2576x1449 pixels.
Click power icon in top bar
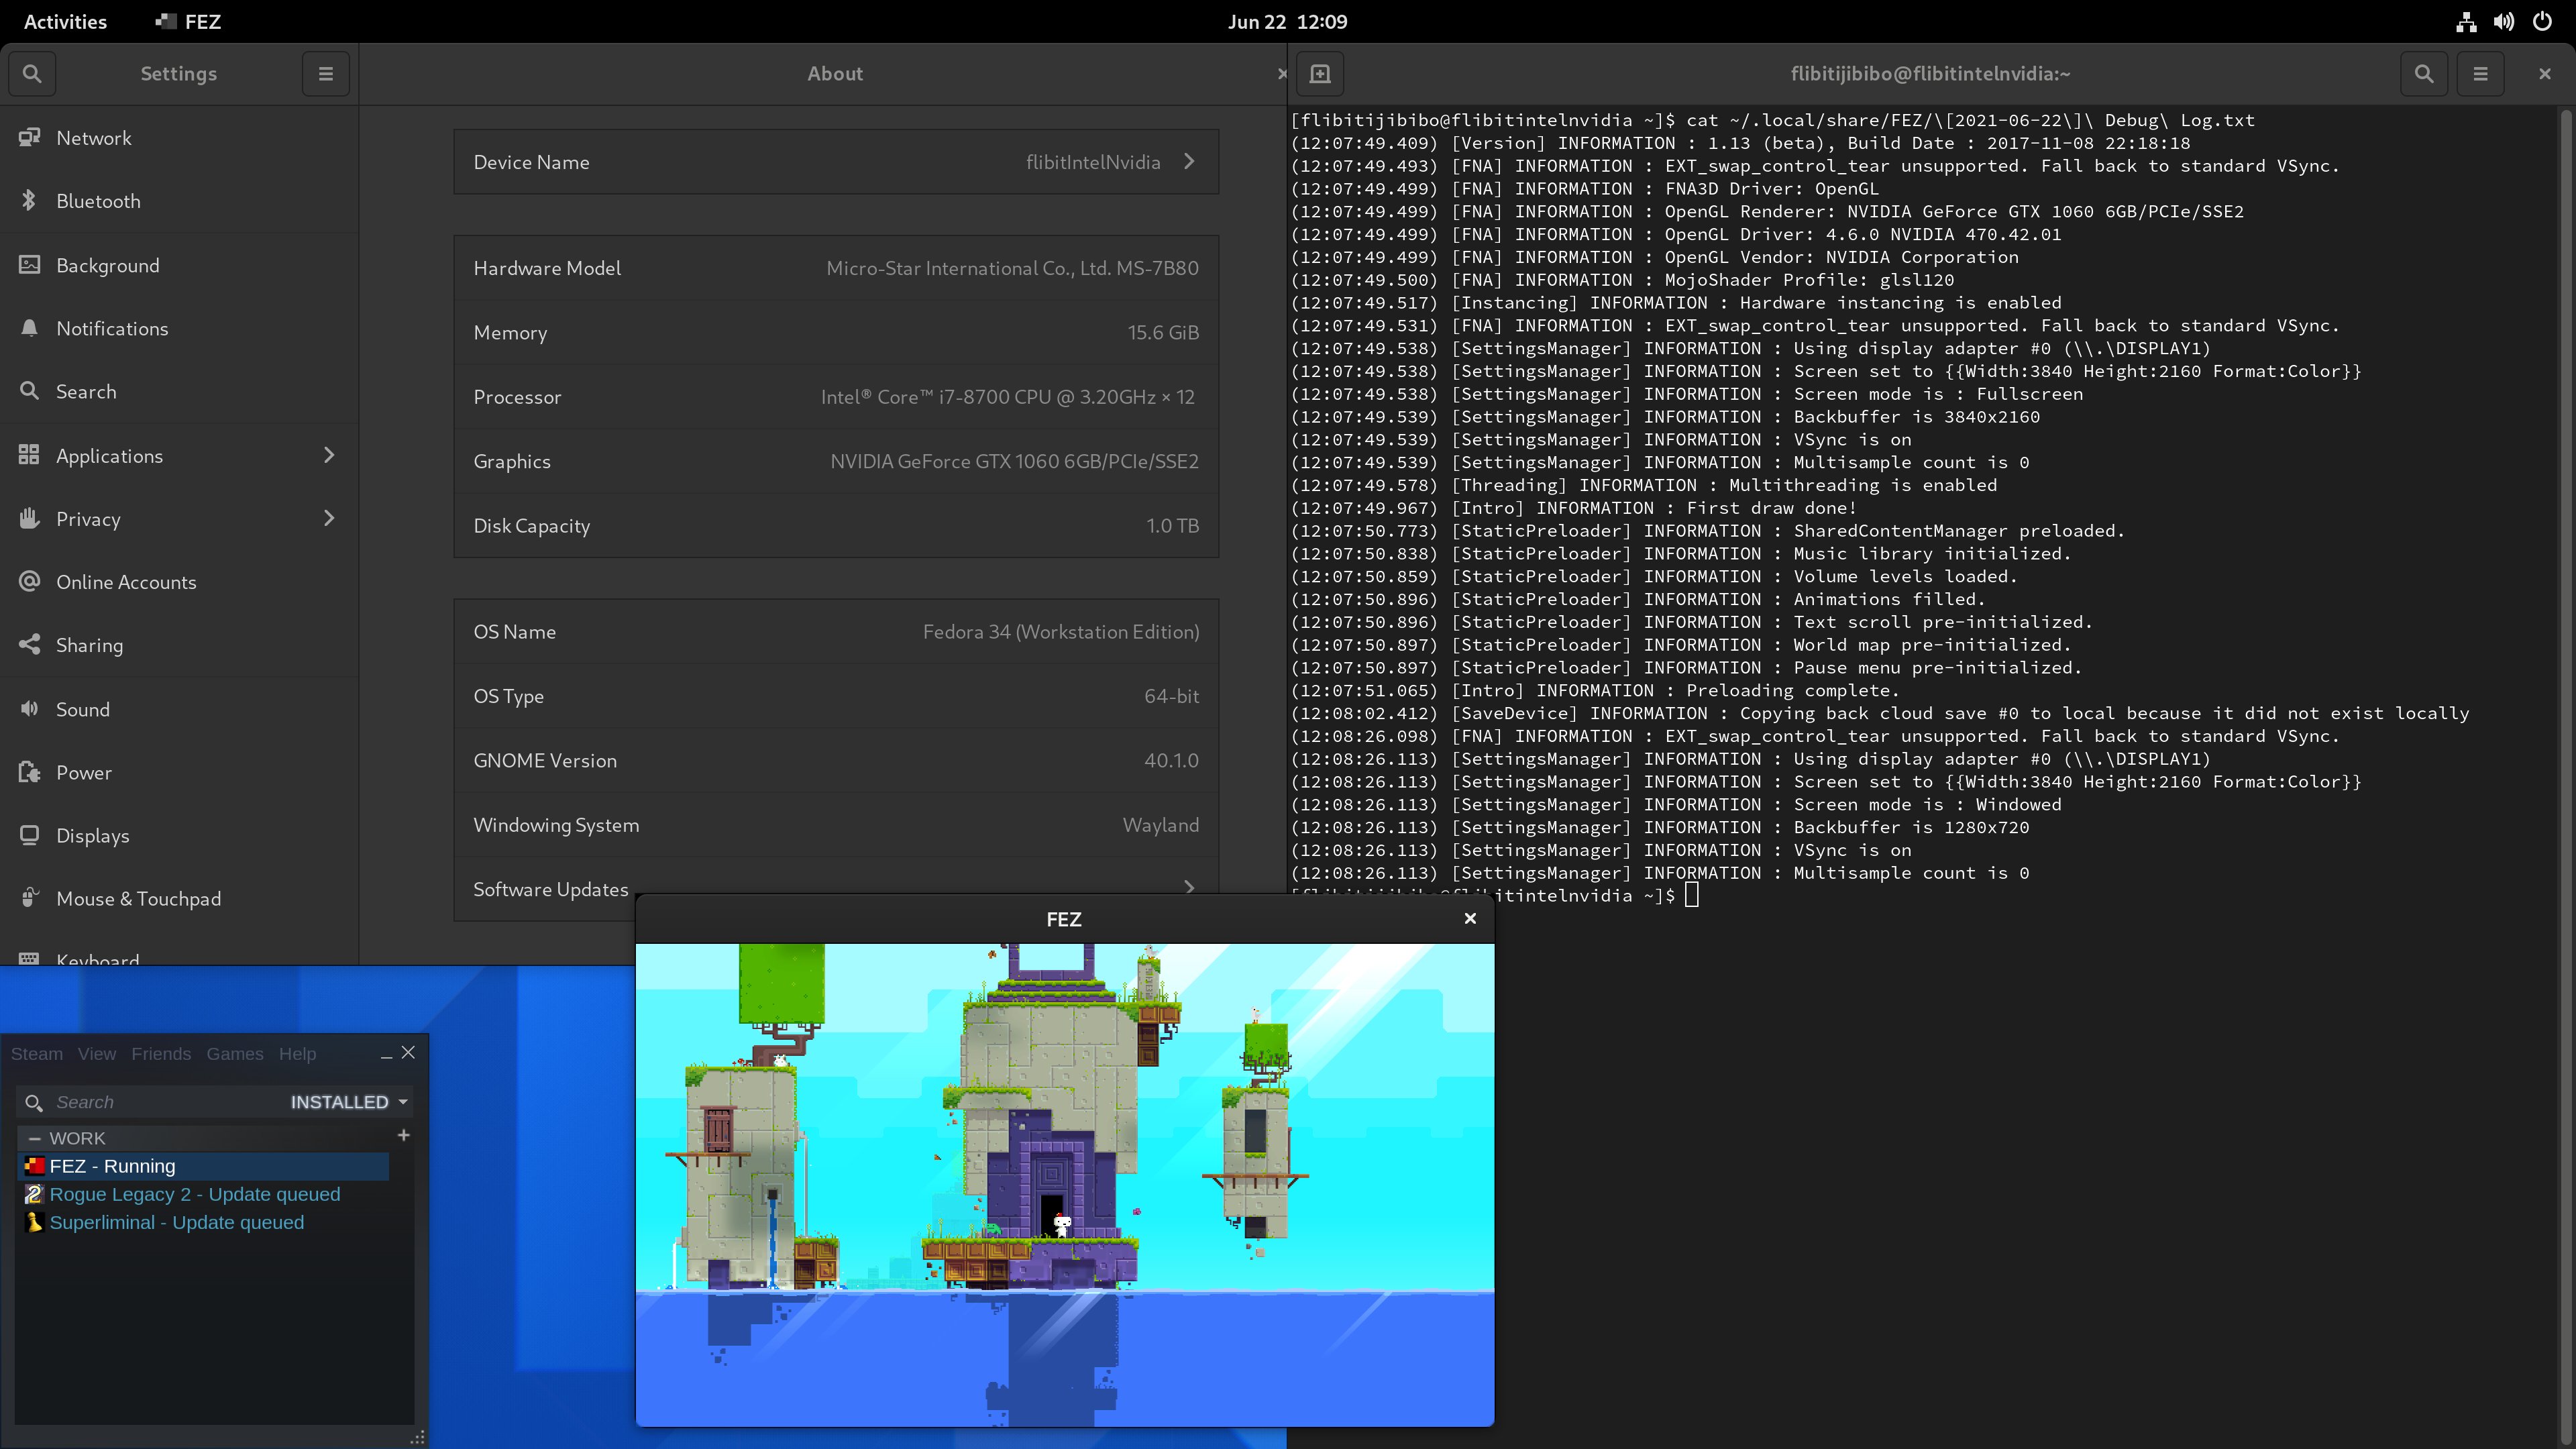coord(2542,22)
